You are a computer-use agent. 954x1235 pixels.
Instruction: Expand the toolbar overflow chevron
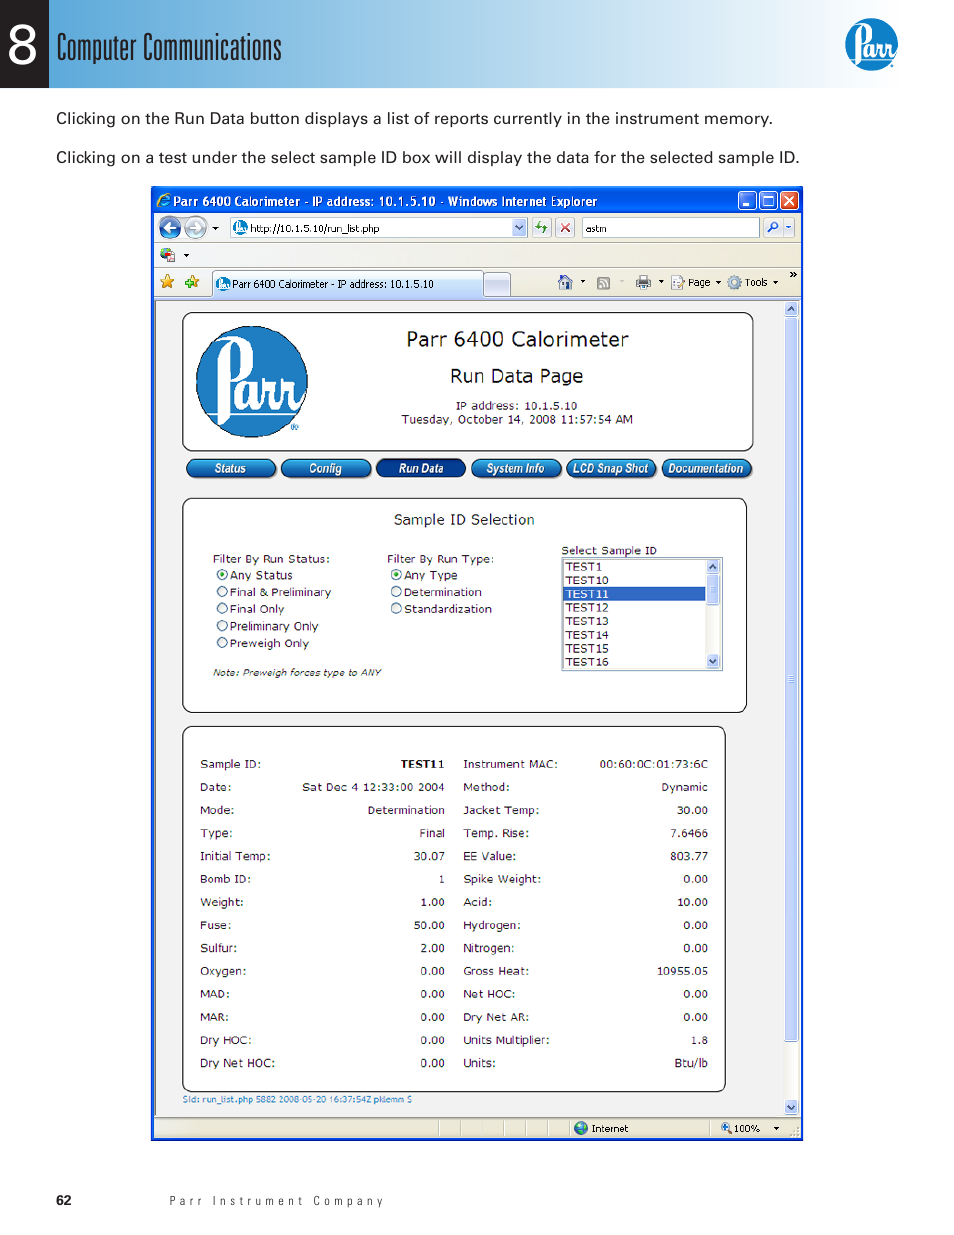point(793,274)
